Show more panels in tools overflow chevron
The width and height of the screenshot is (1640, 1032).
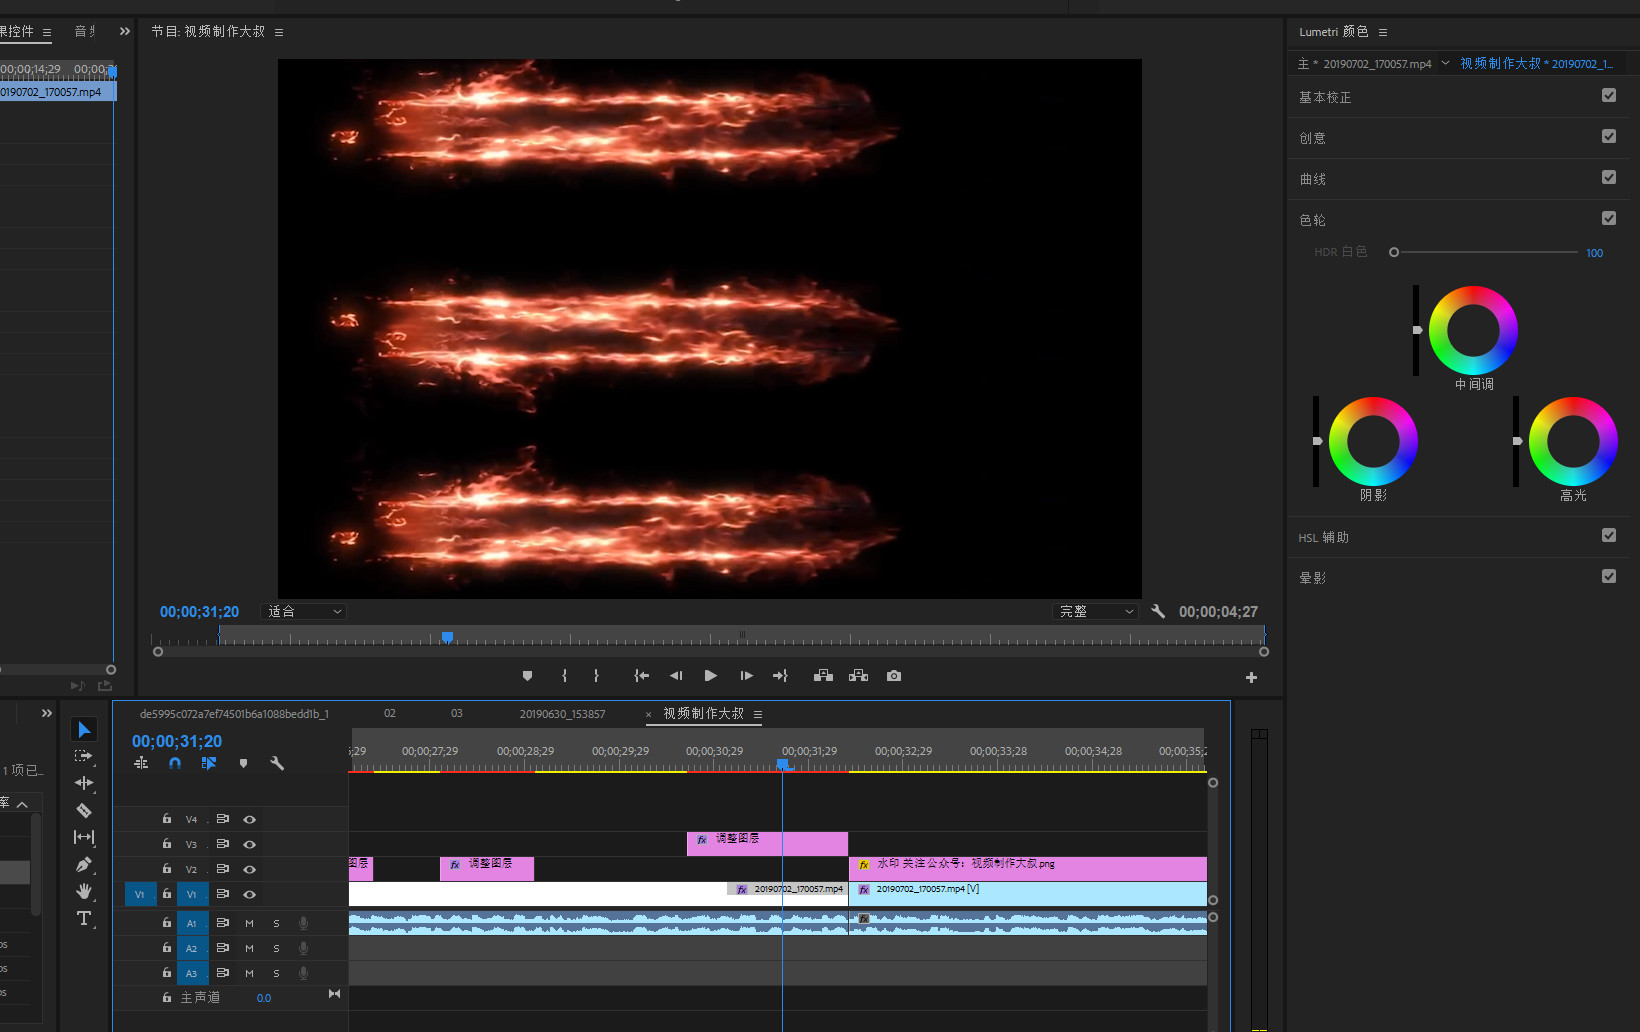click(x=46, y=713)
